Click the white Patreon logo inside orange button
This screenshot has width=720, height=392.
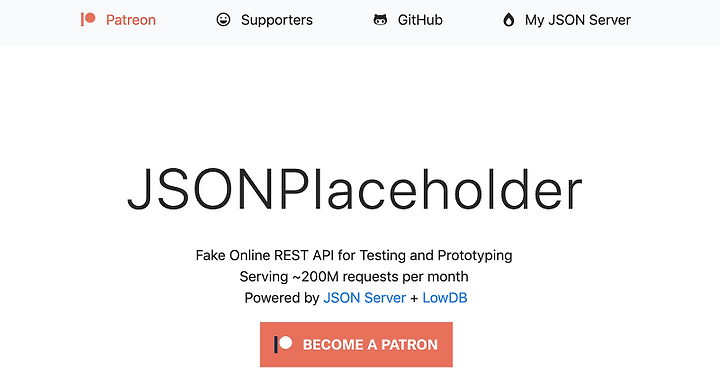click(283, 344)
